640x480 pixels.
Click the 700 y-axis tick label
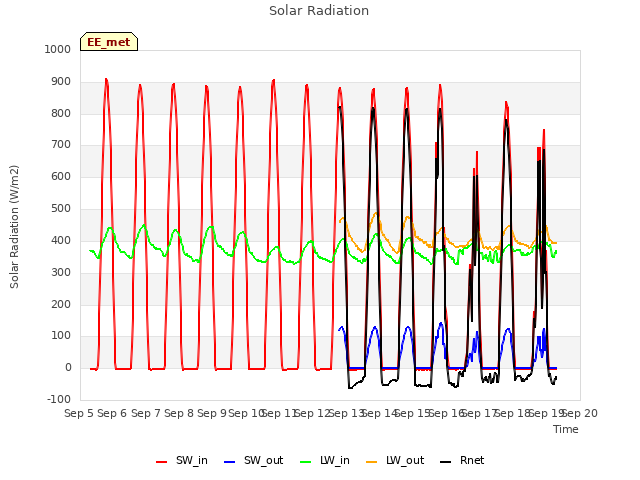(x=61, y=145)
